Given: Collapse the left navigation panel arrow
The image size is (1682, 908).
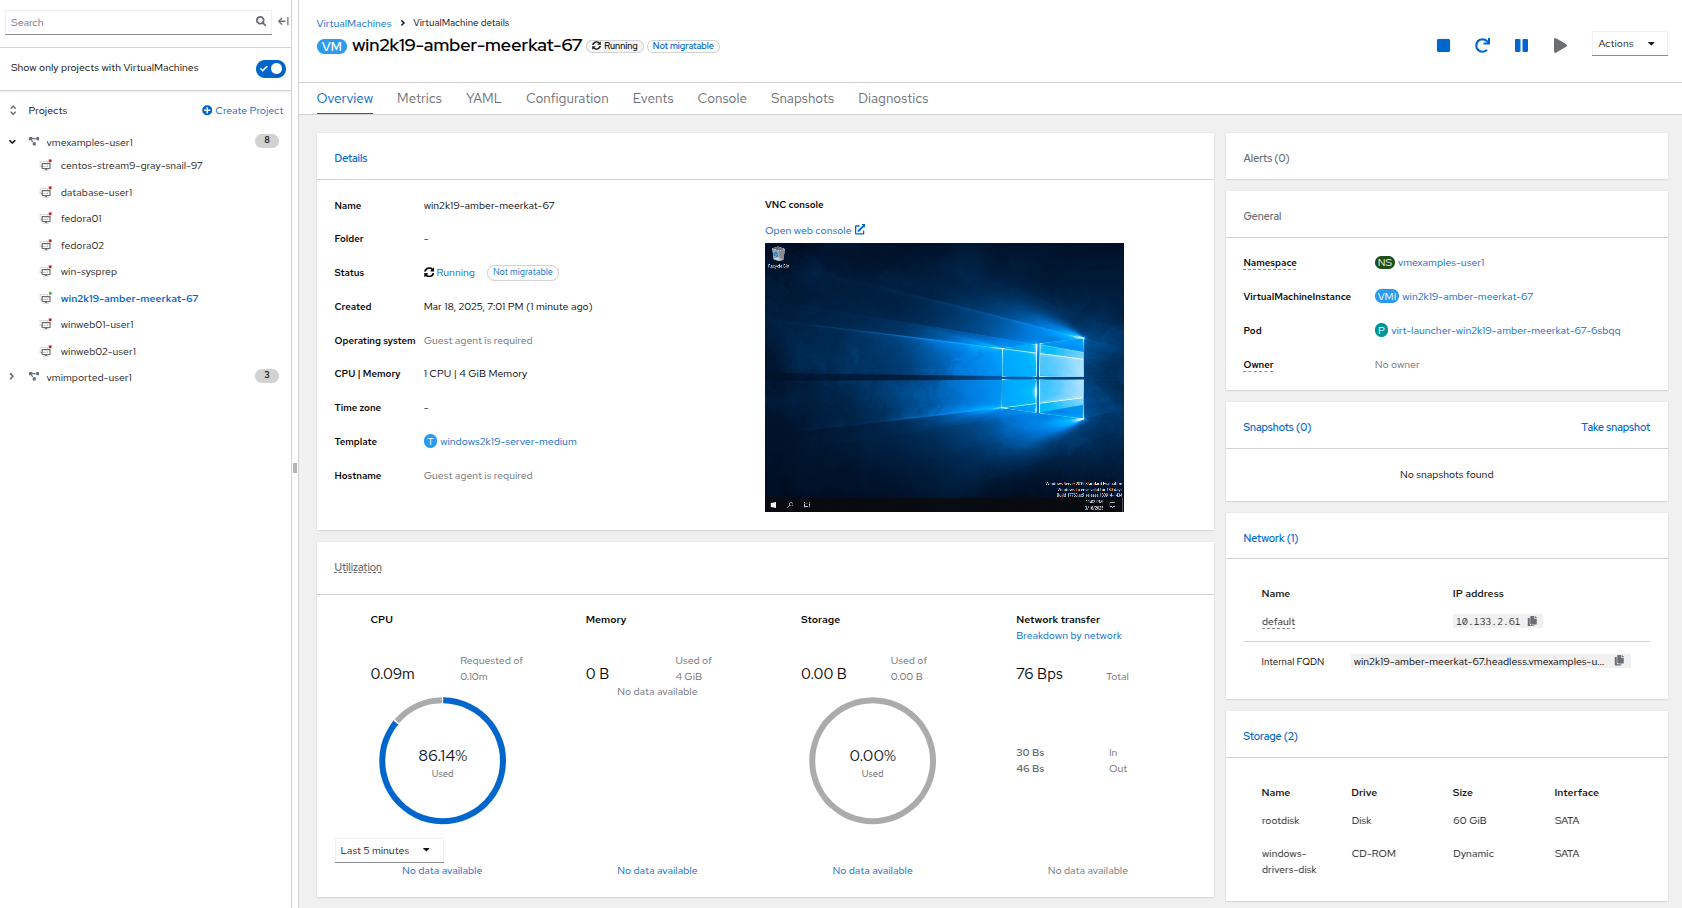Looking at the screenshot, I should (283, 21).
